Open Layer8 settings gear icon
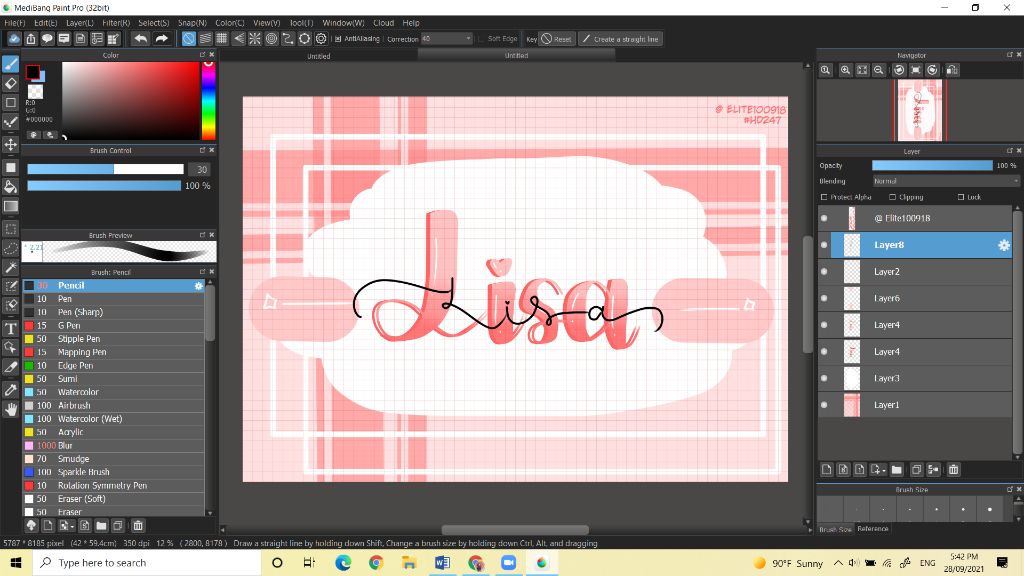The width and height of the screenshot is (1024, 576). 1004,245
